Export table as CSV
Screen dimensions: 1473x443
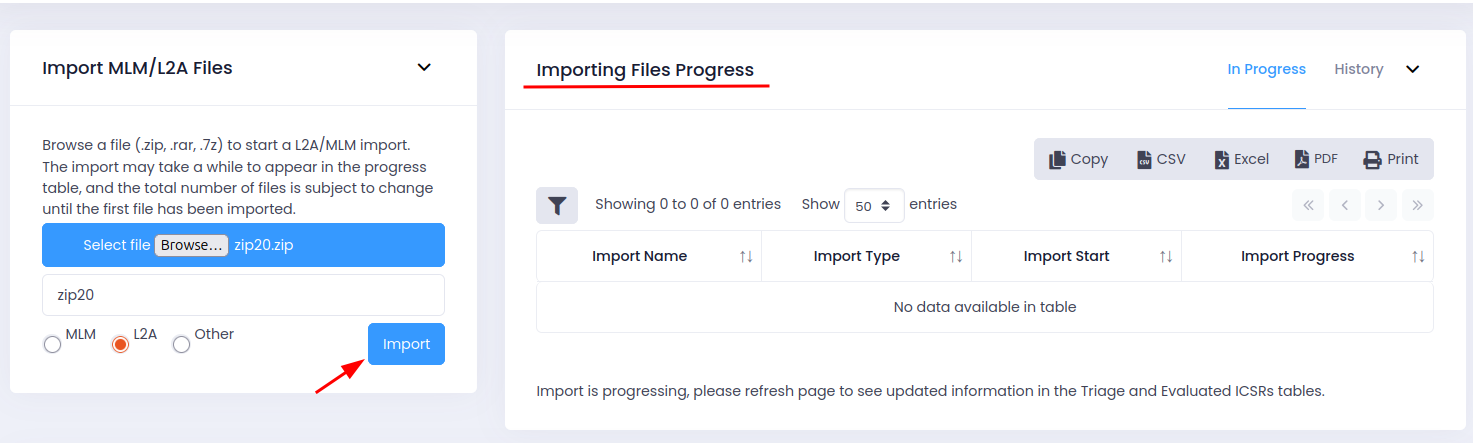click(x=1160, y=159)
